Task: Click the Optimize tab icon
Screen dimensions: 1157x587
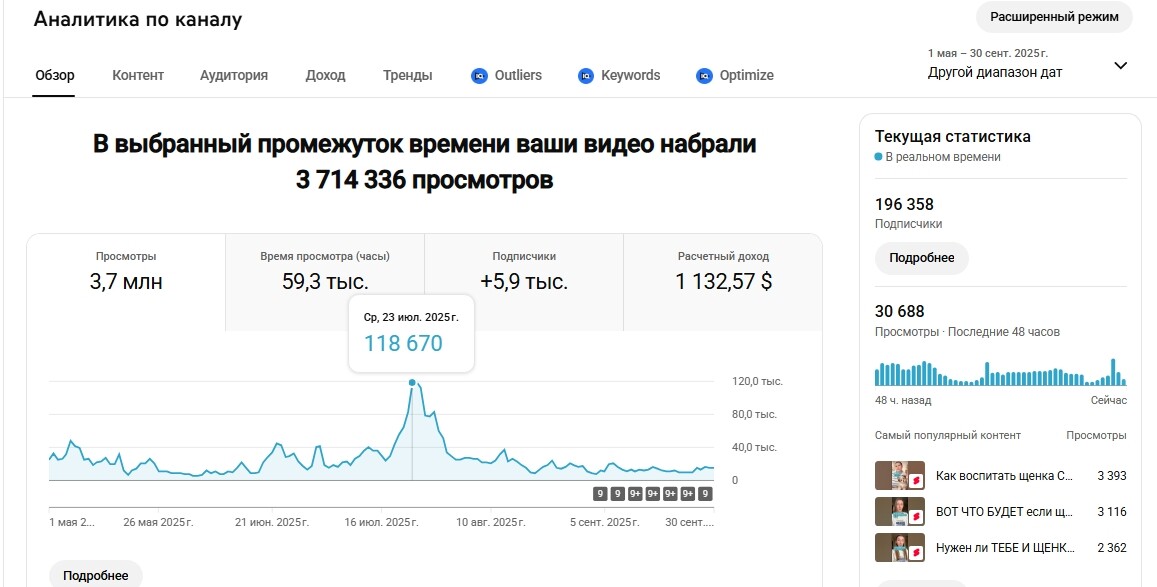Action: [x=705, y=75]
